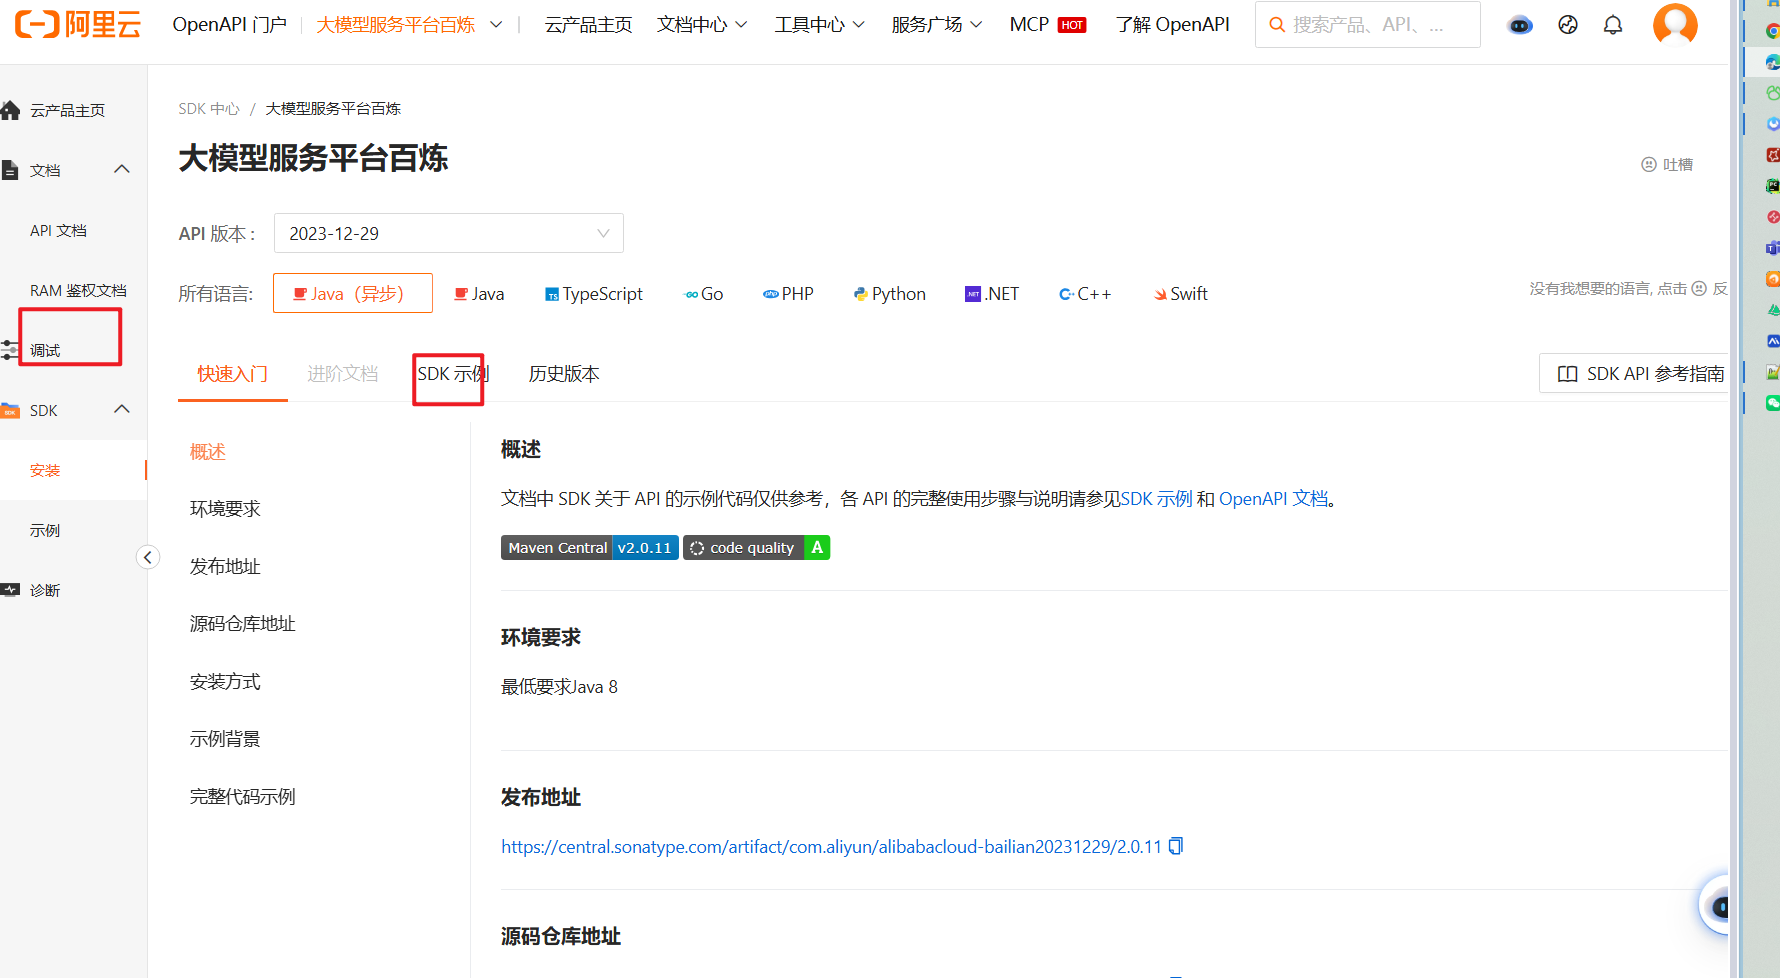The height and width of the screenshot is (978, 1780).
Task: Open the AI assistant robot icon
Action: click(1519, 24)
